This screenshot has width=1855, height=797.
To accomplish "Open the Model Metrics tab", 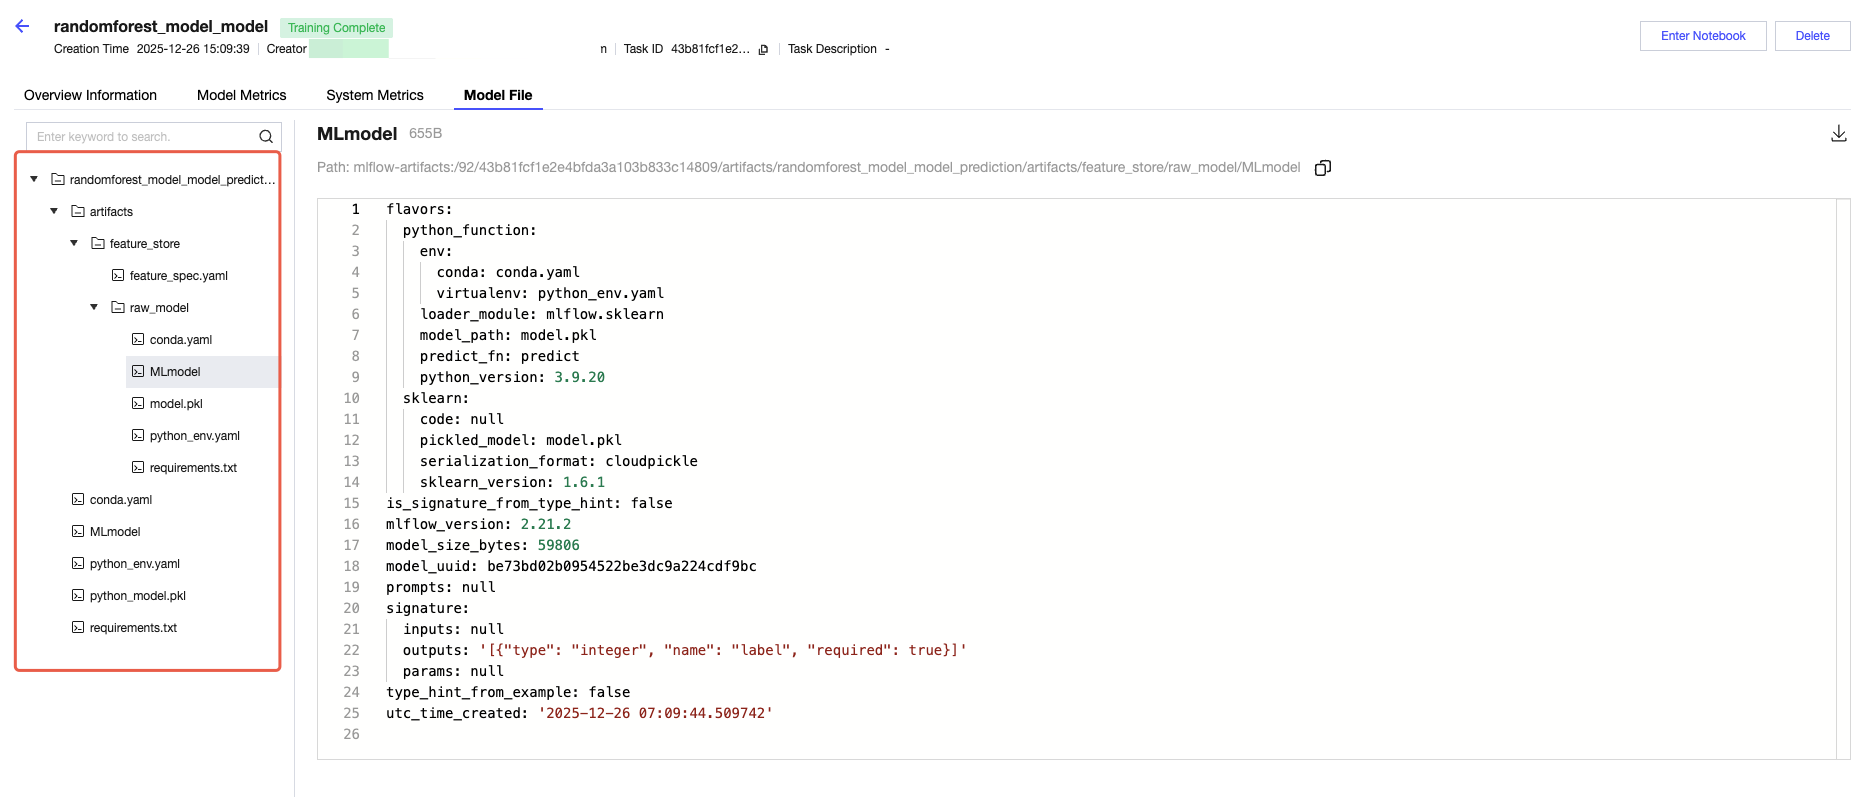I will point(241,96).
